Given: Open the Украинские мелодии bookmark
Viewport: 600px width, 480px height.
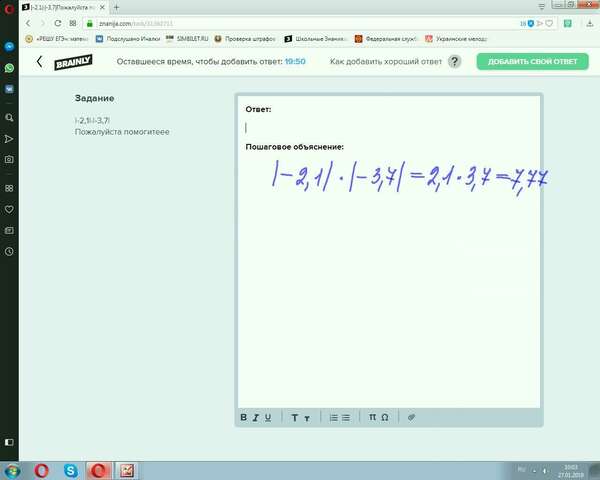Looking at the screenshot, I should tap(456, 39).
